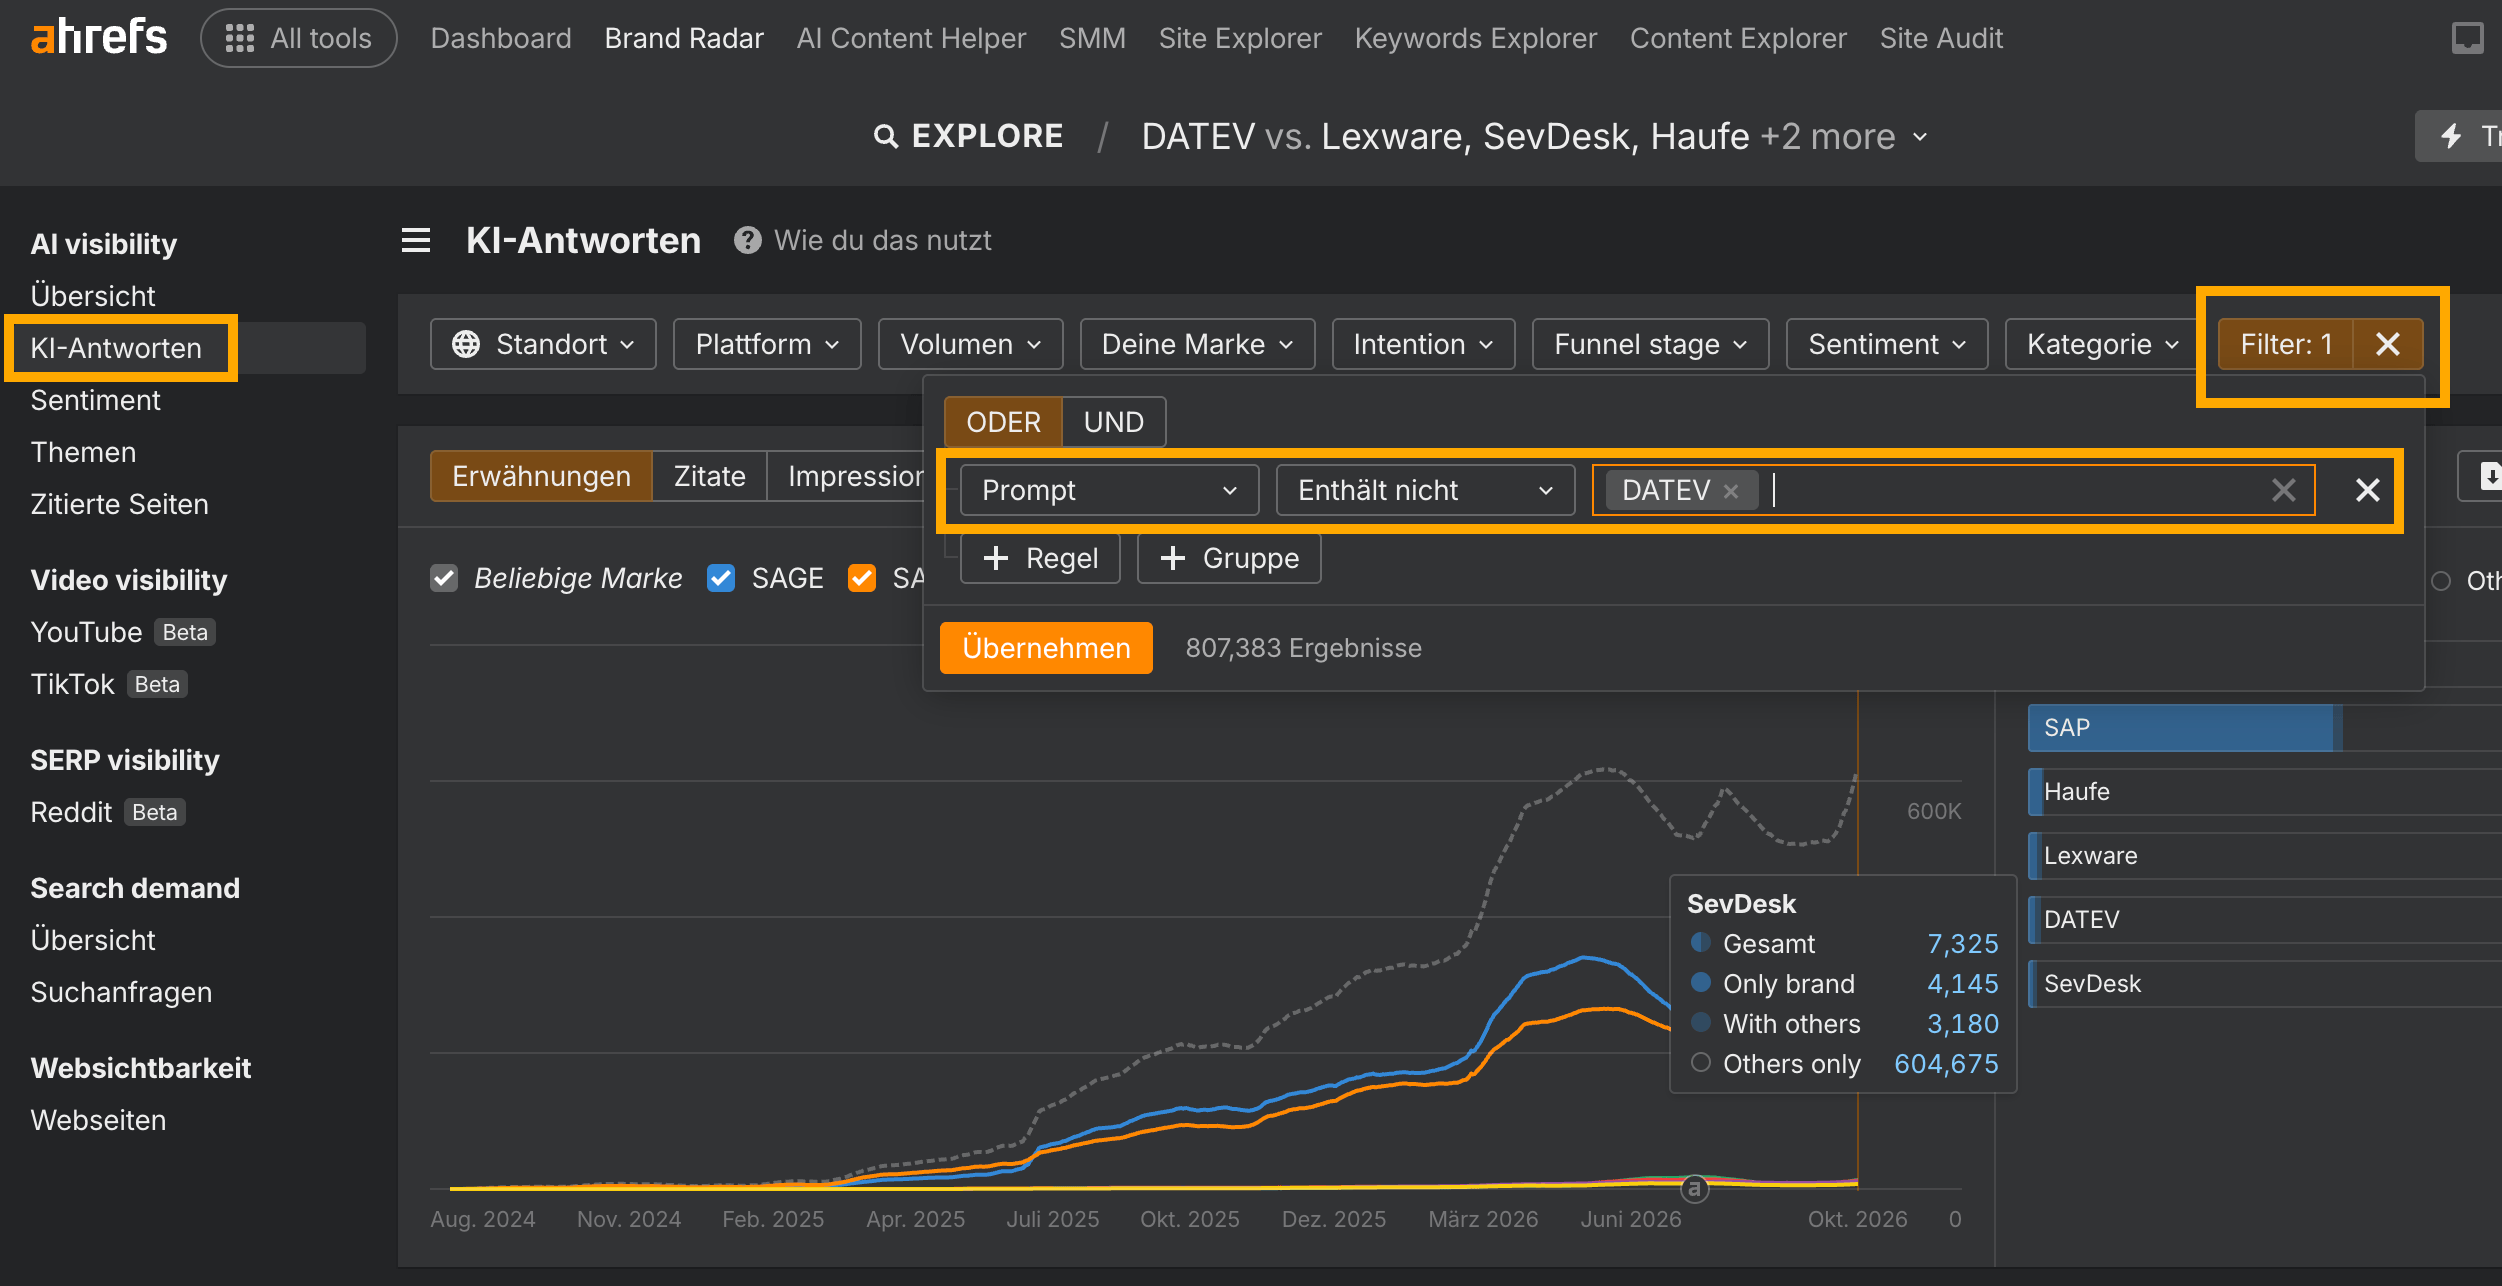Expand the Standort dropdown
2502x1286 pixels.
543,344
